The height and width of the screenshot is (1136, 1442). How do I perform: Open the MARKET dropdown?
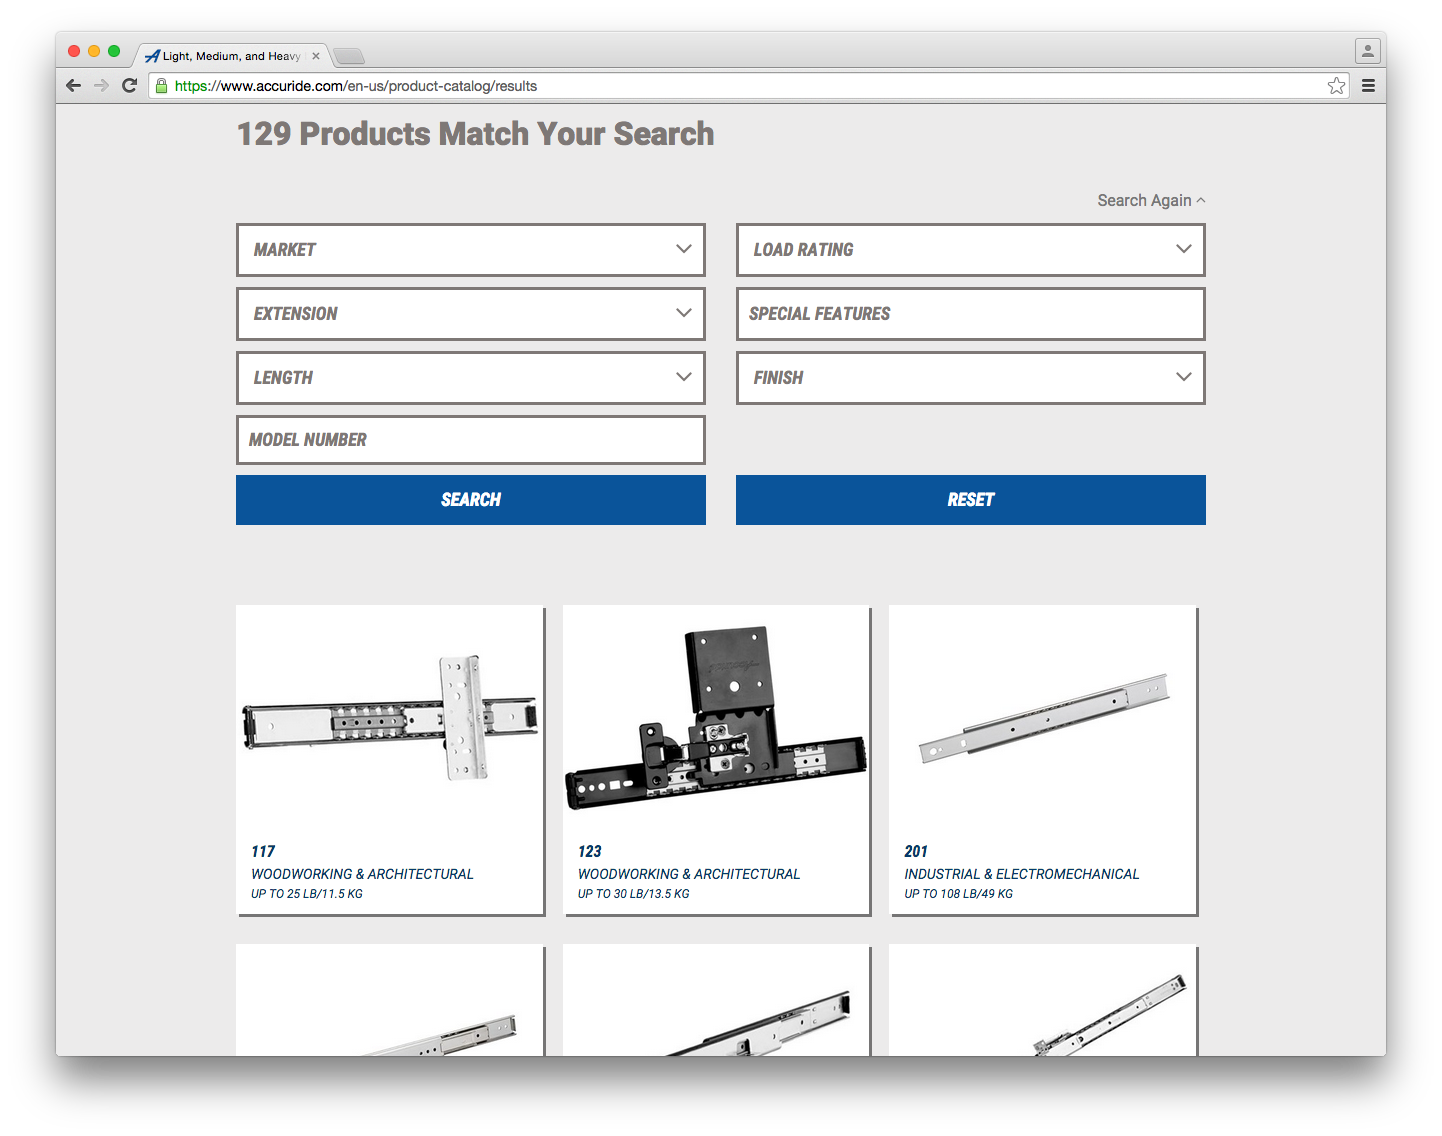click(x=470, y=250)
